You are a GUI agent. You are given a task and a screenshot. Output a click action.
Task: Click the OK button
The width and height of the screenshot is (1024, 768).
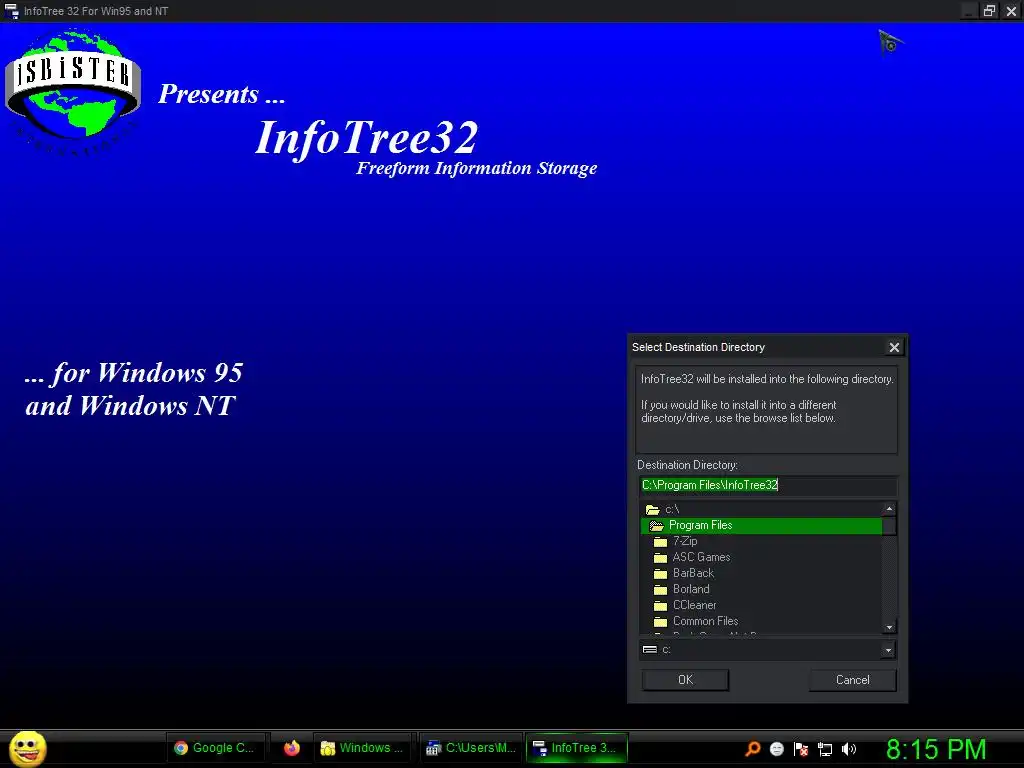pos(685,680)
